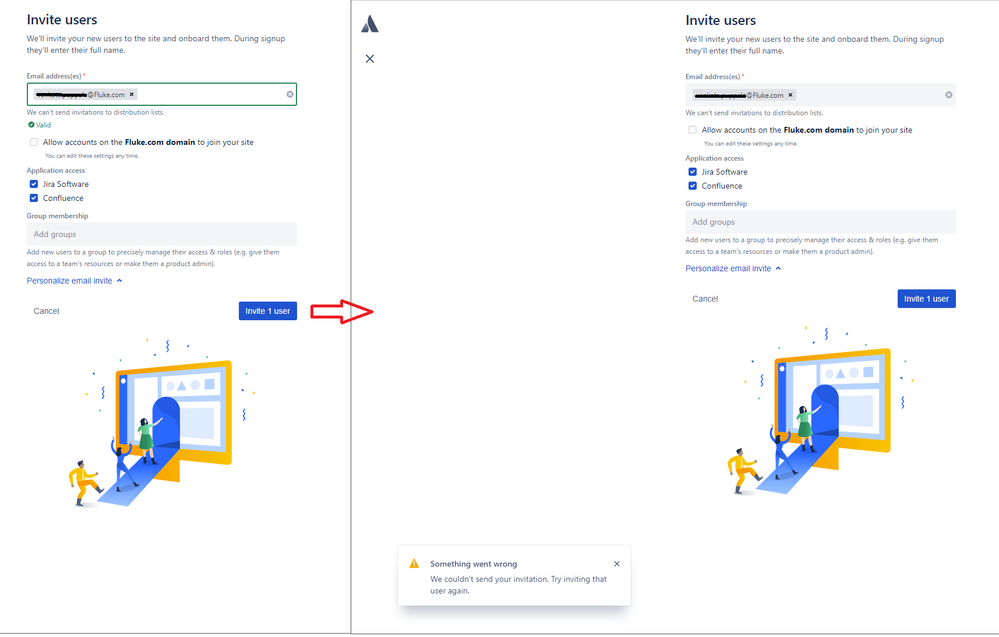Remove the Fluke.com email chip in left panel
Screen dimensions: 999x637
point(132,94)
